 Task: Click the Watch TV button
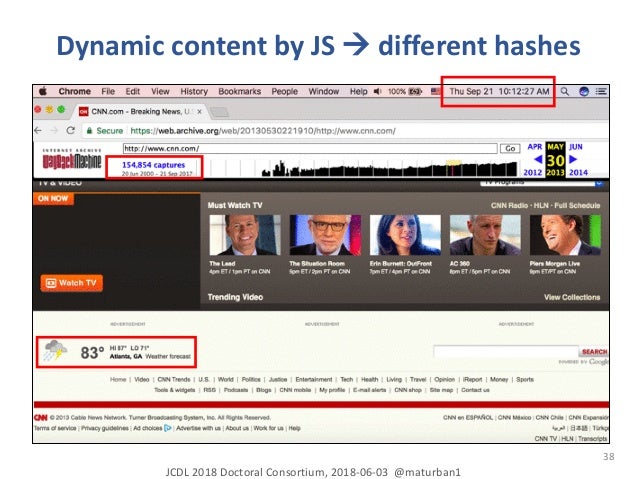tap(72, 283)
